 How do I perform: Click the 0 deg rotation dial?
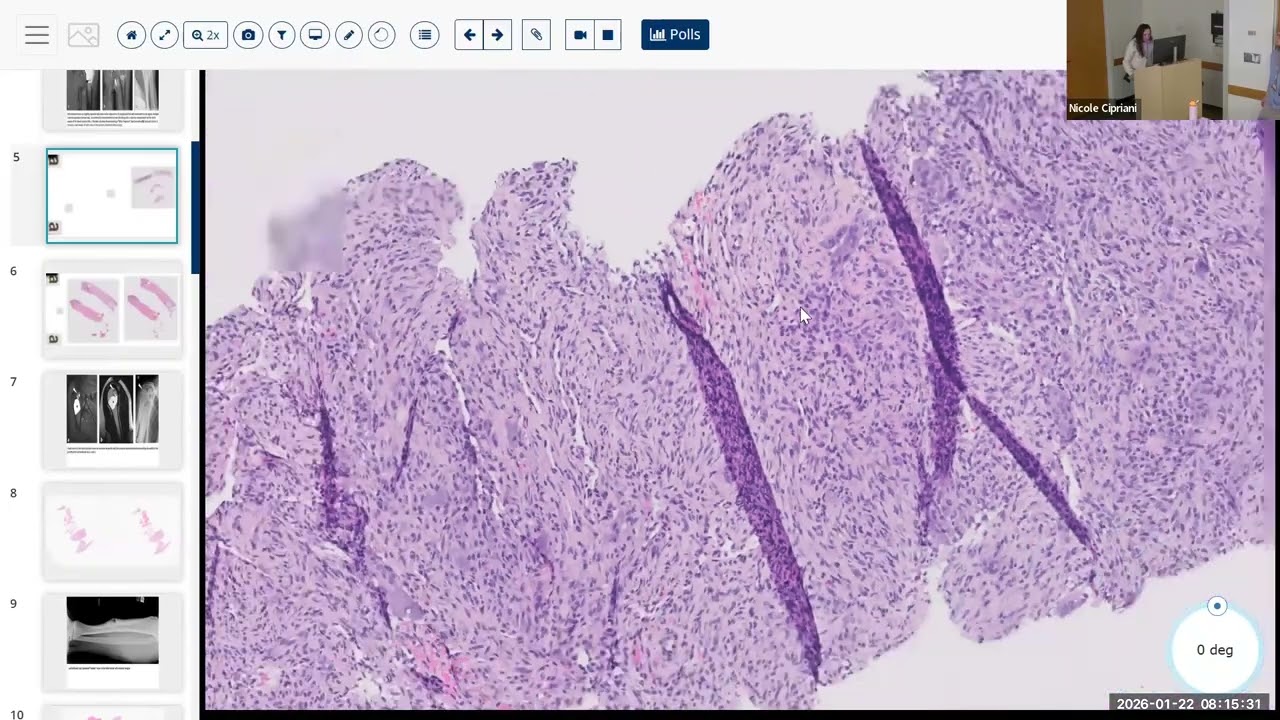(x=1215, y=649)
